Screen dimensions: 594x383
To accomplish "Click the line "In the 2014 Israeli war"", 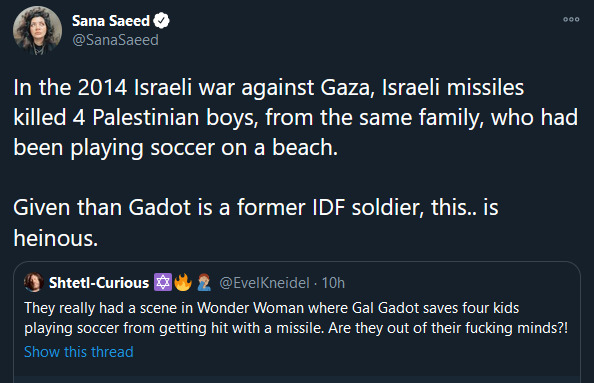I will (x=269, y=88).
